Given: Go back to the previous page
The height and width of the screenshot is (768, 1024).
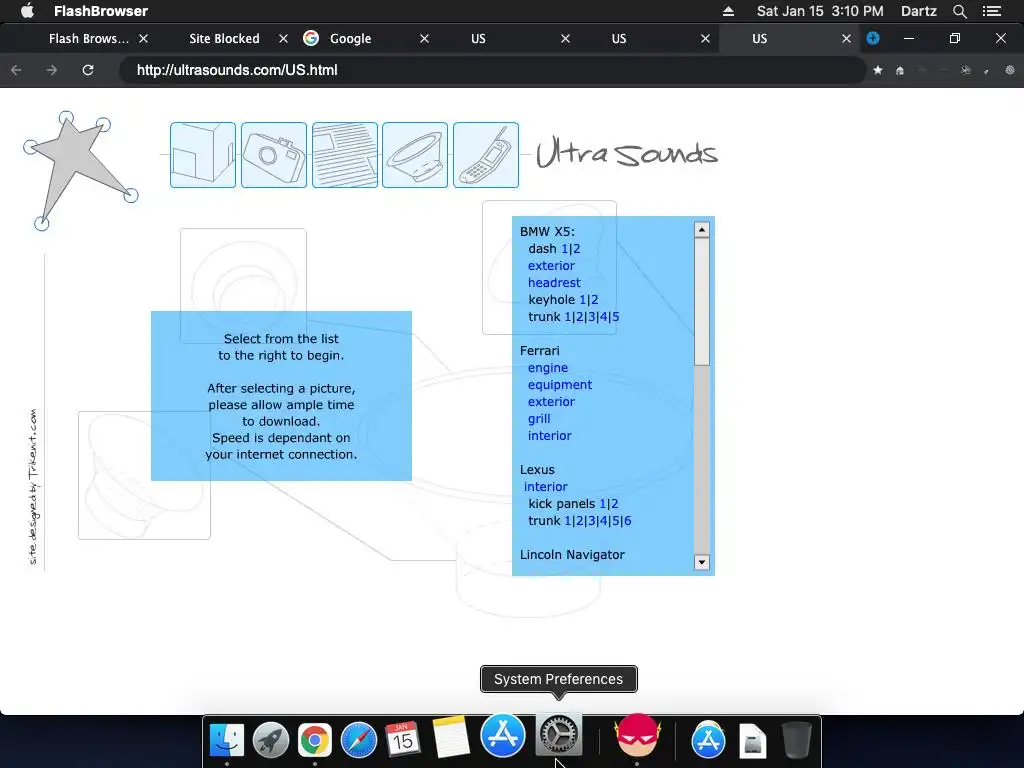Looking at the screenshot, I should [x=16, y=70].
